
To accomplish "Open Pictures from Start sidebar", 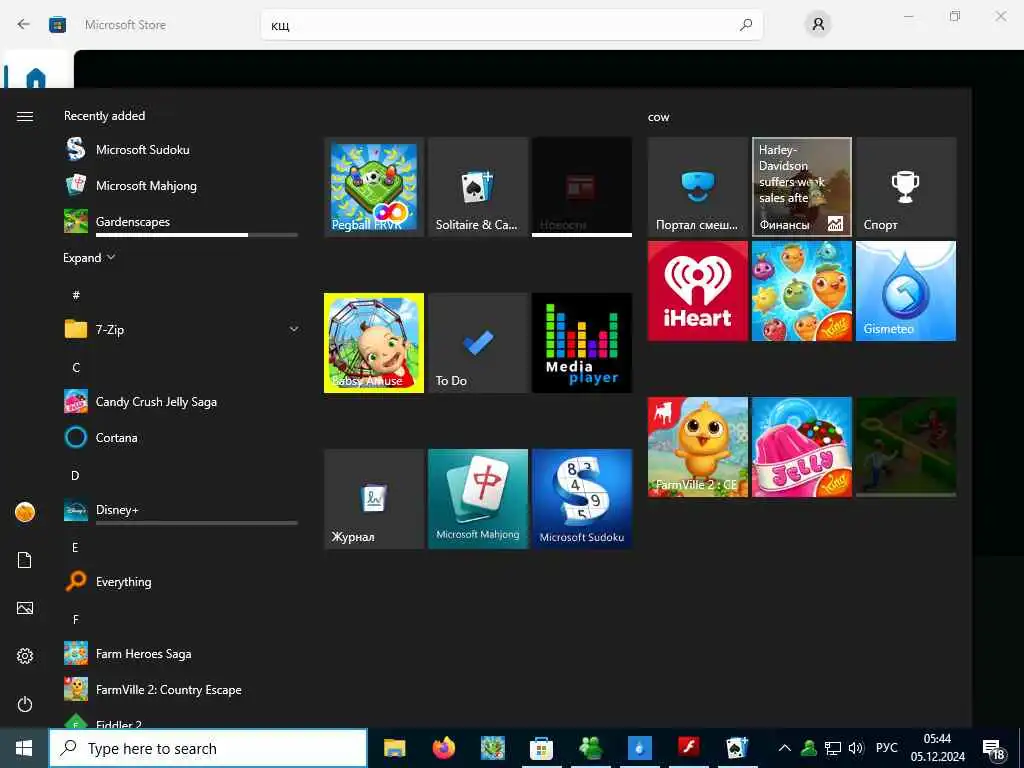I will [x=25, y=608].
